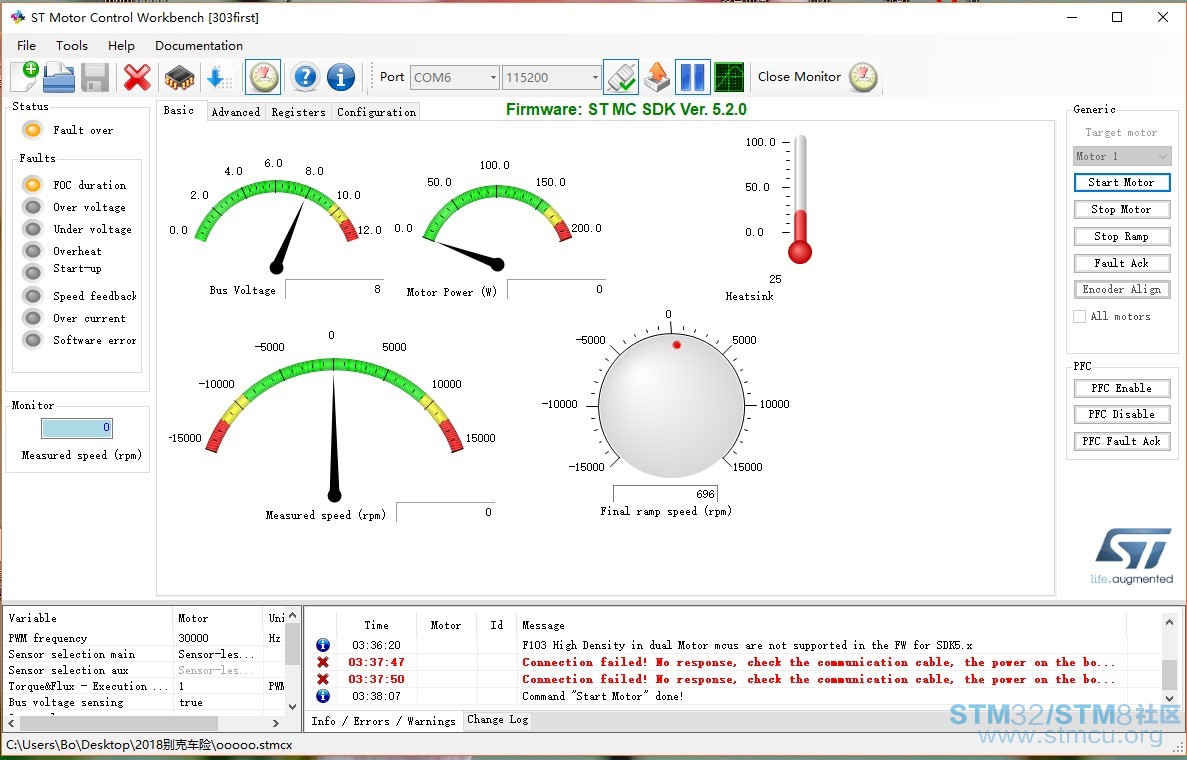This screenshot has height=760, width=1187.
Task: Open the Tools menu
Action: 72,45
